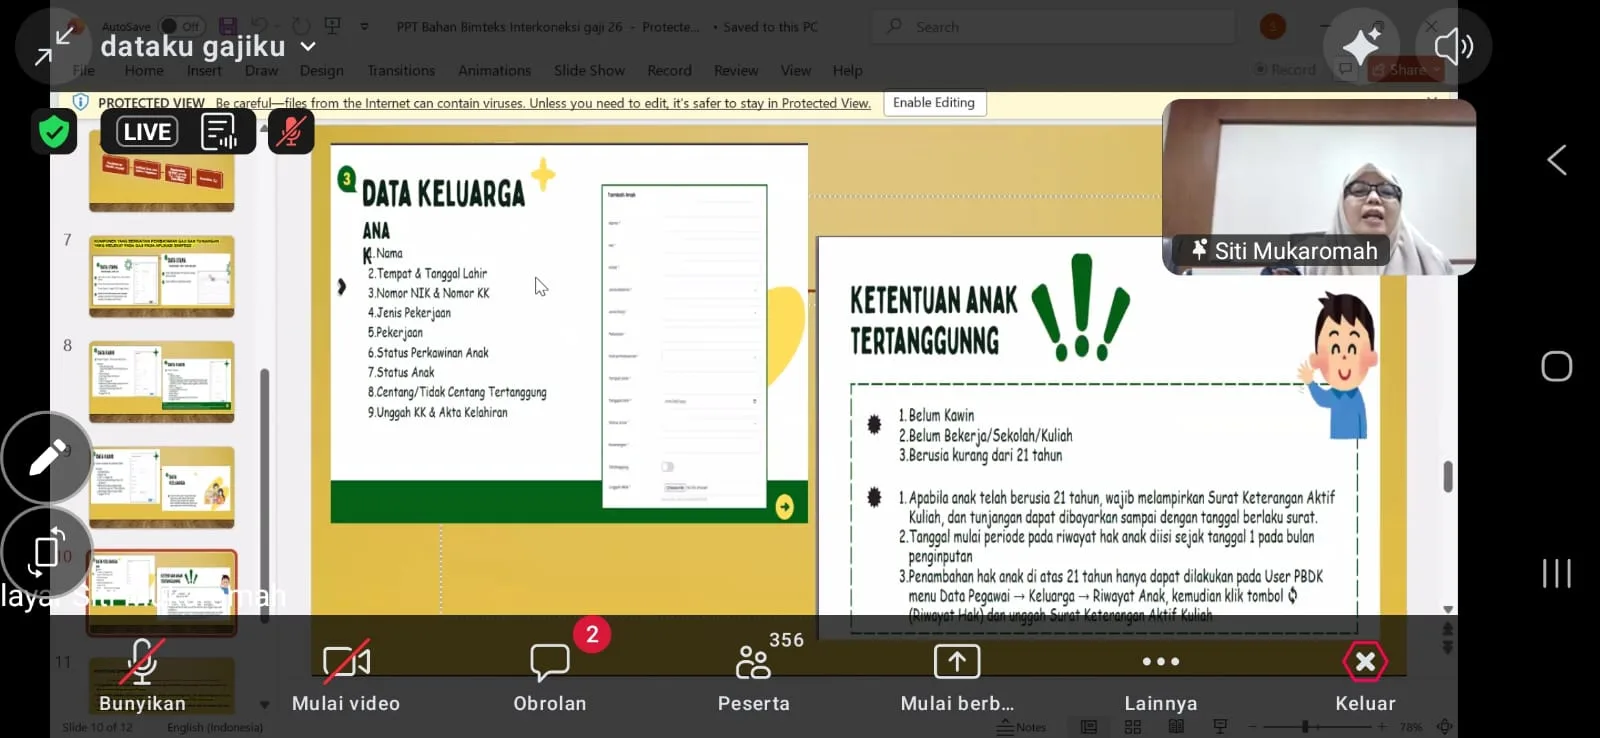Open the Notes pane from status bar
The width and height of the screenshot is (1600, 738).
1021,727
